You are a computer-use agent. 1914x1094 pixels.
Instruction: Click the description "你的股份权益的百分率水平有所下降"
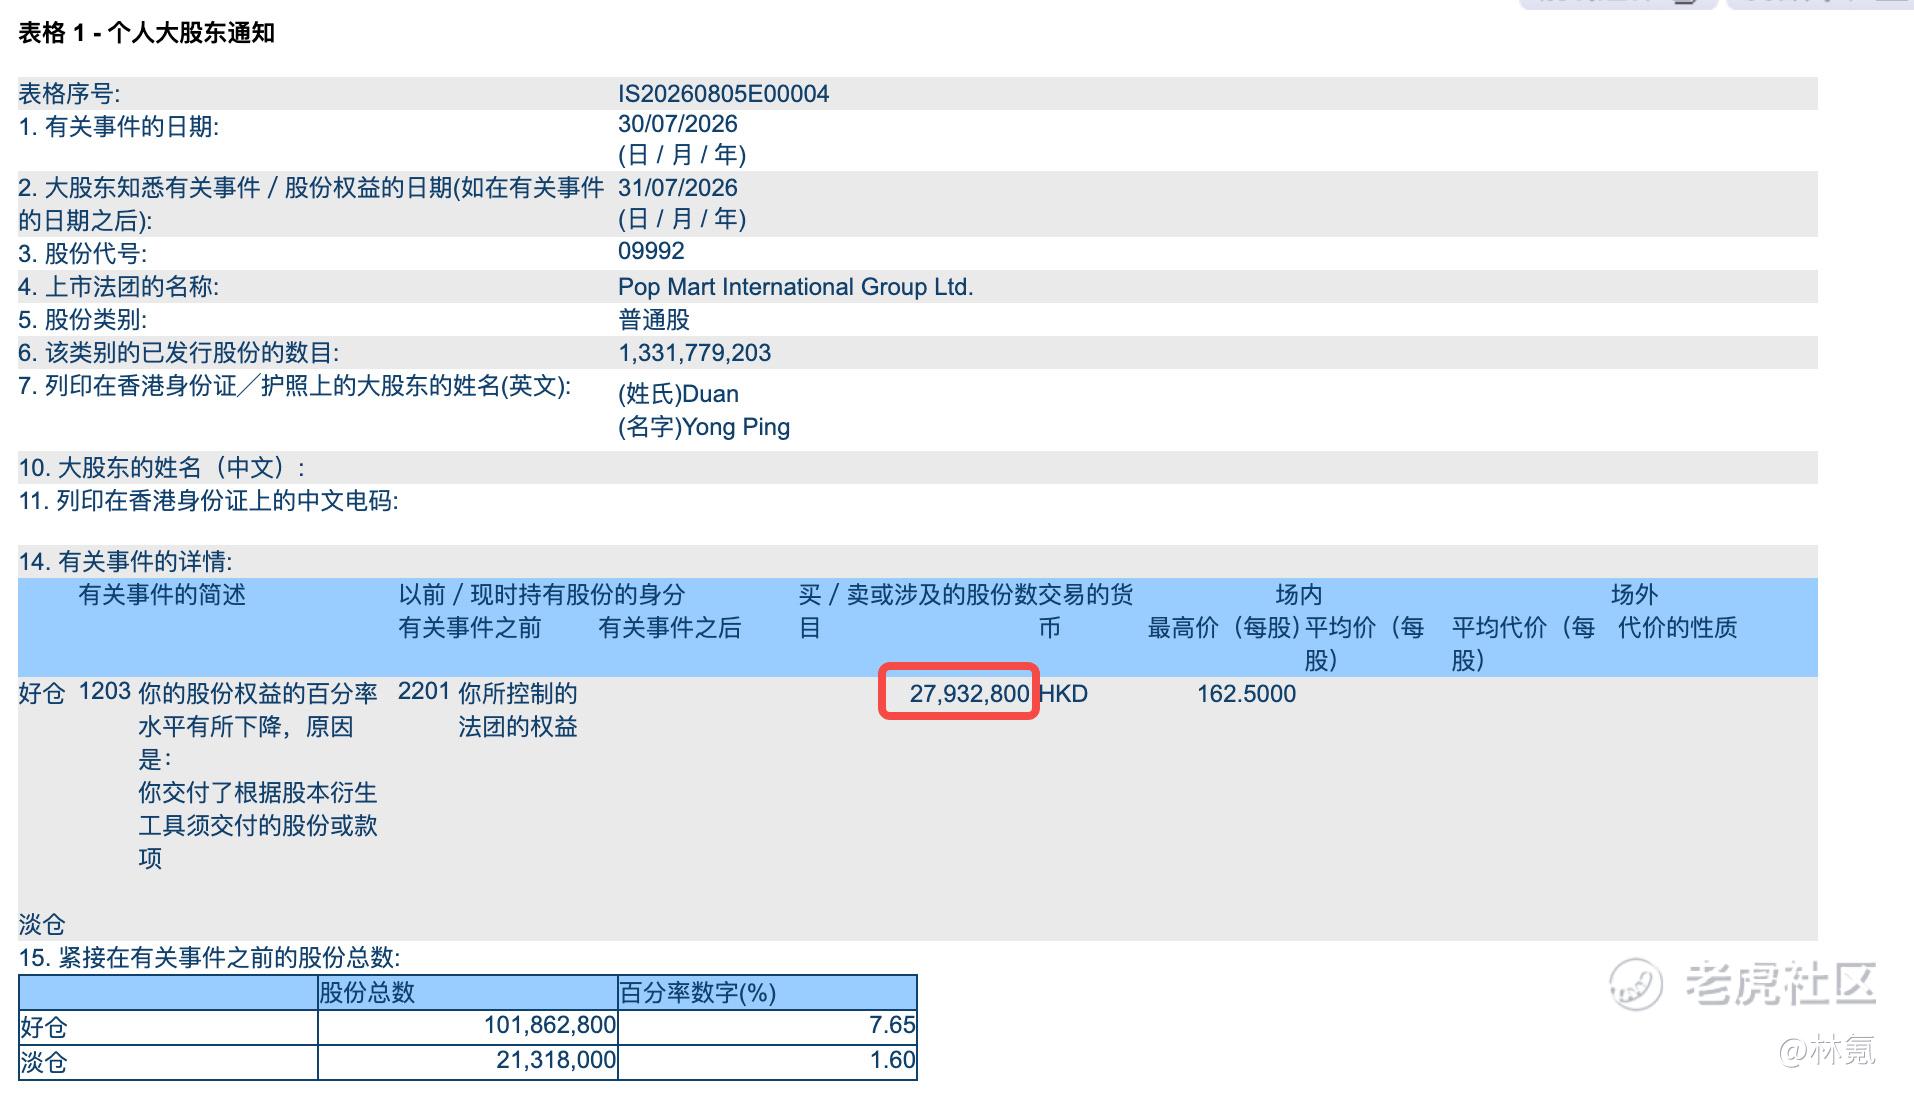tap(258, 710)
